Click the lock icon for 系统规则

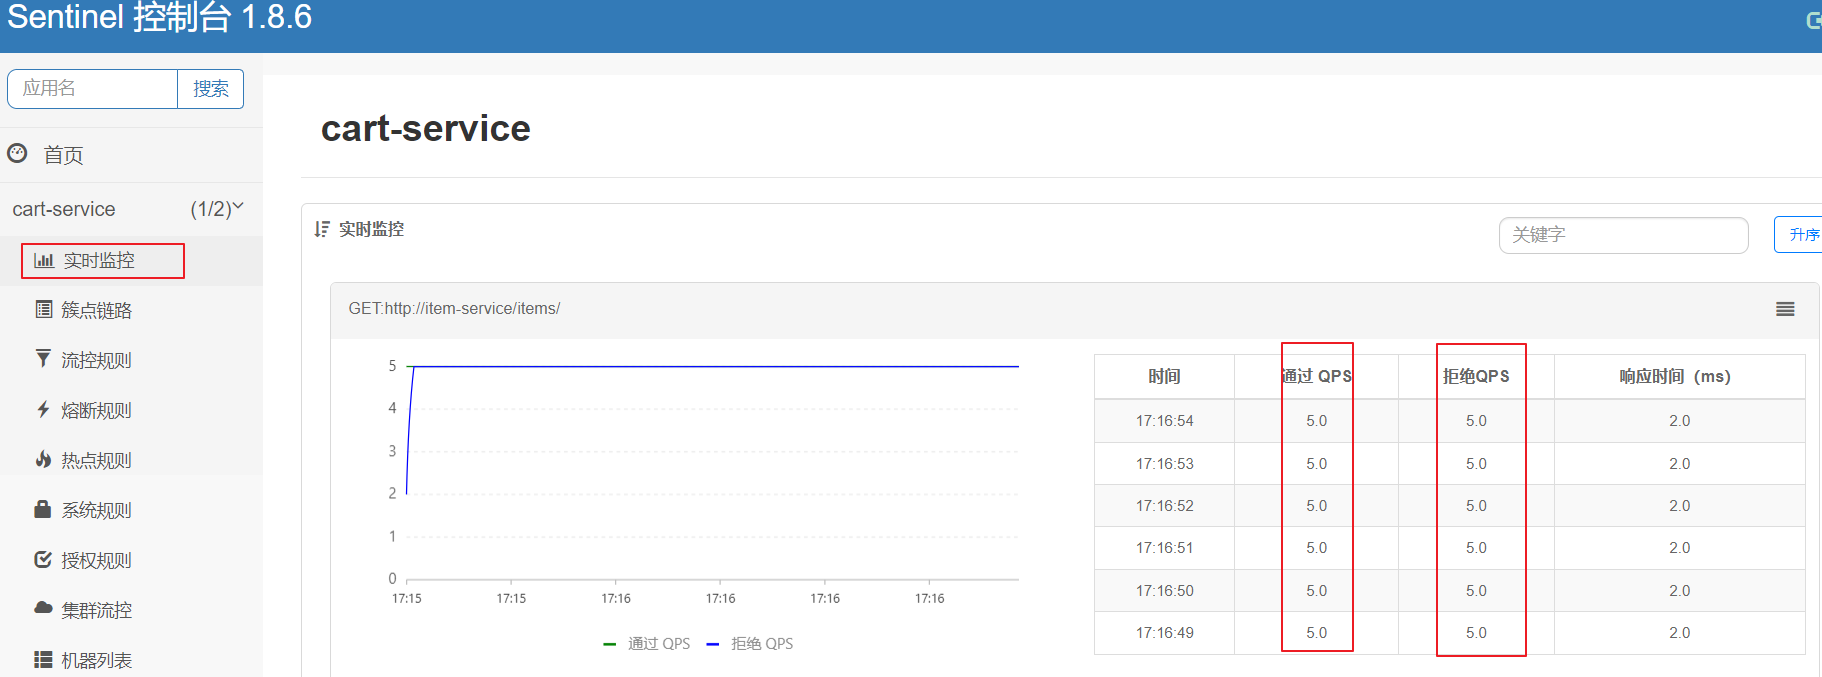tap(43, 509)
